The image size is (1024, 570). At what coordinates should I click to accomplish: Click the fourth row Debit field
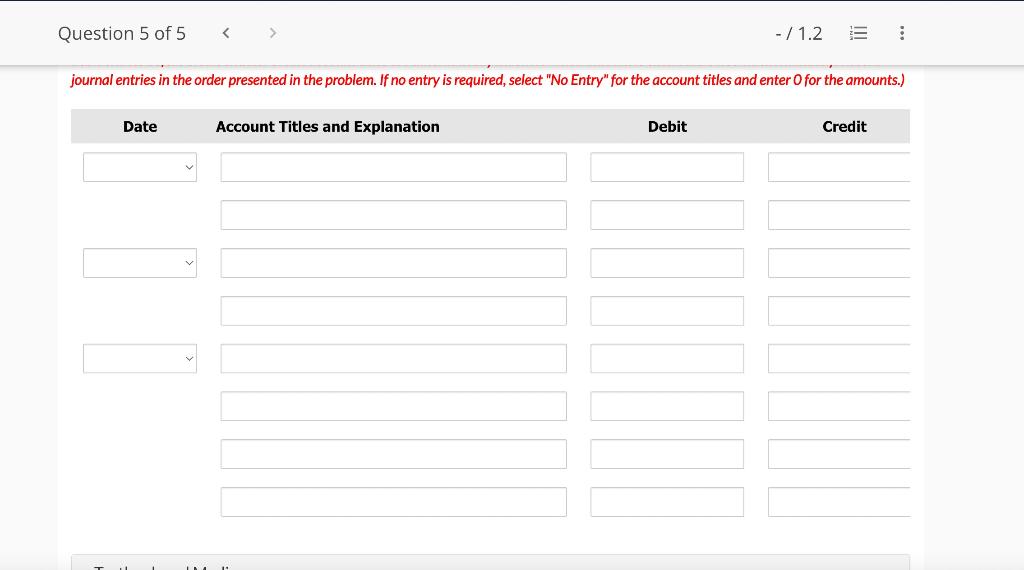tap(667, 311)
